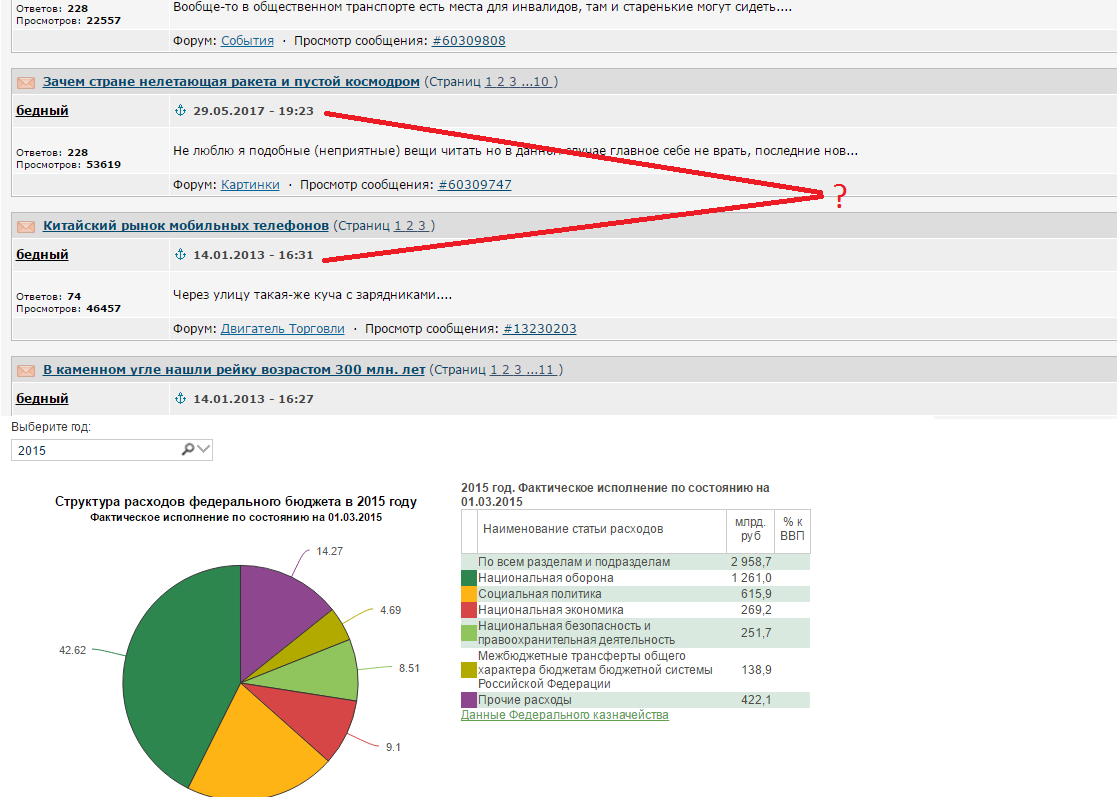The width and height of the screenshot is (1117, 797).
Task: View message #60309747
Action: 474,184
